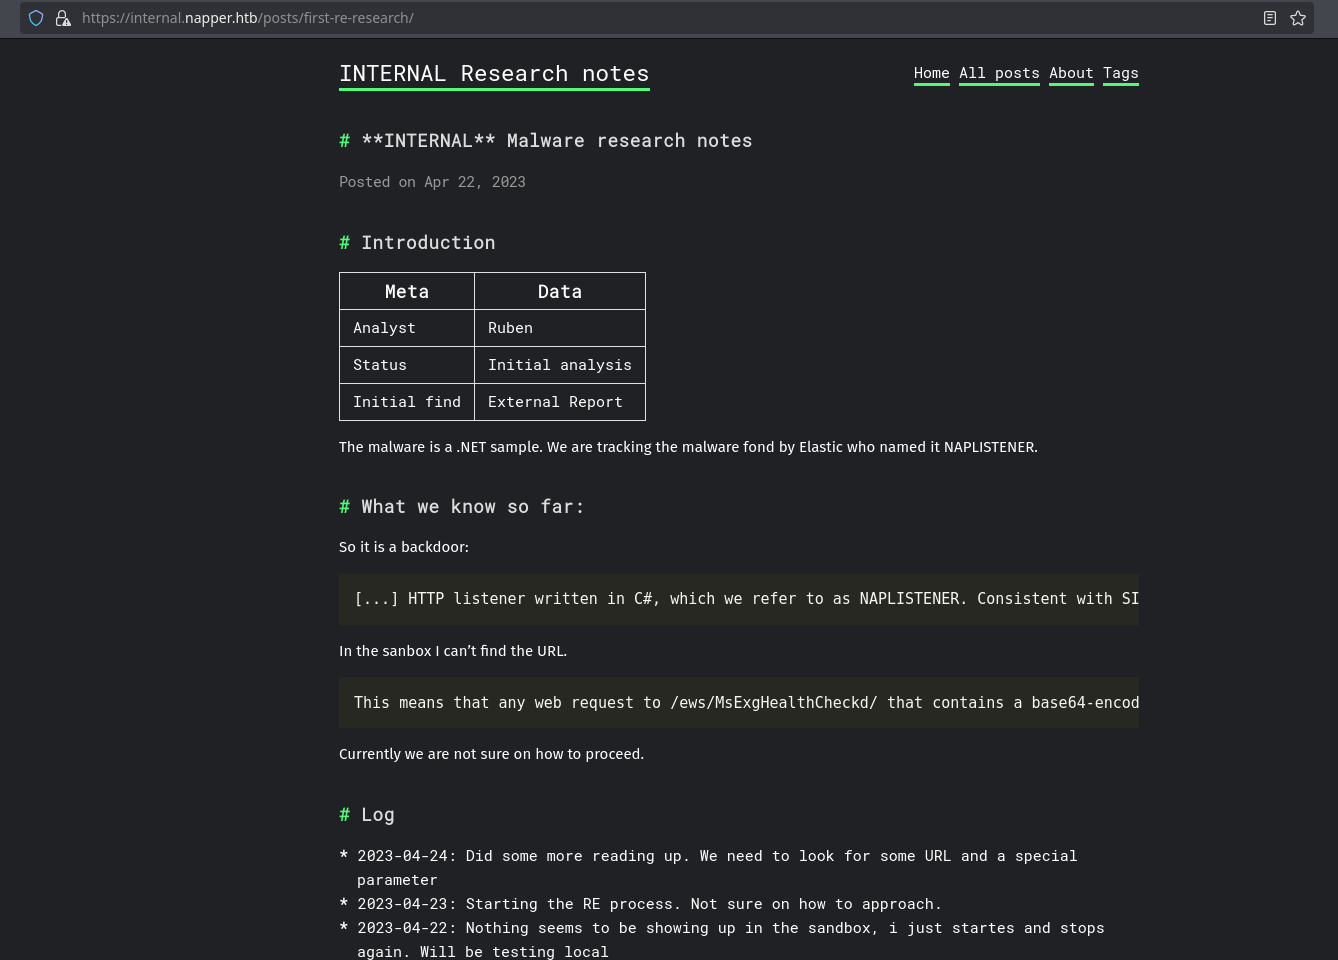Click the Initial analysis table cell
The width and height of the screenshot is (1338, 960).
point(560,365)
